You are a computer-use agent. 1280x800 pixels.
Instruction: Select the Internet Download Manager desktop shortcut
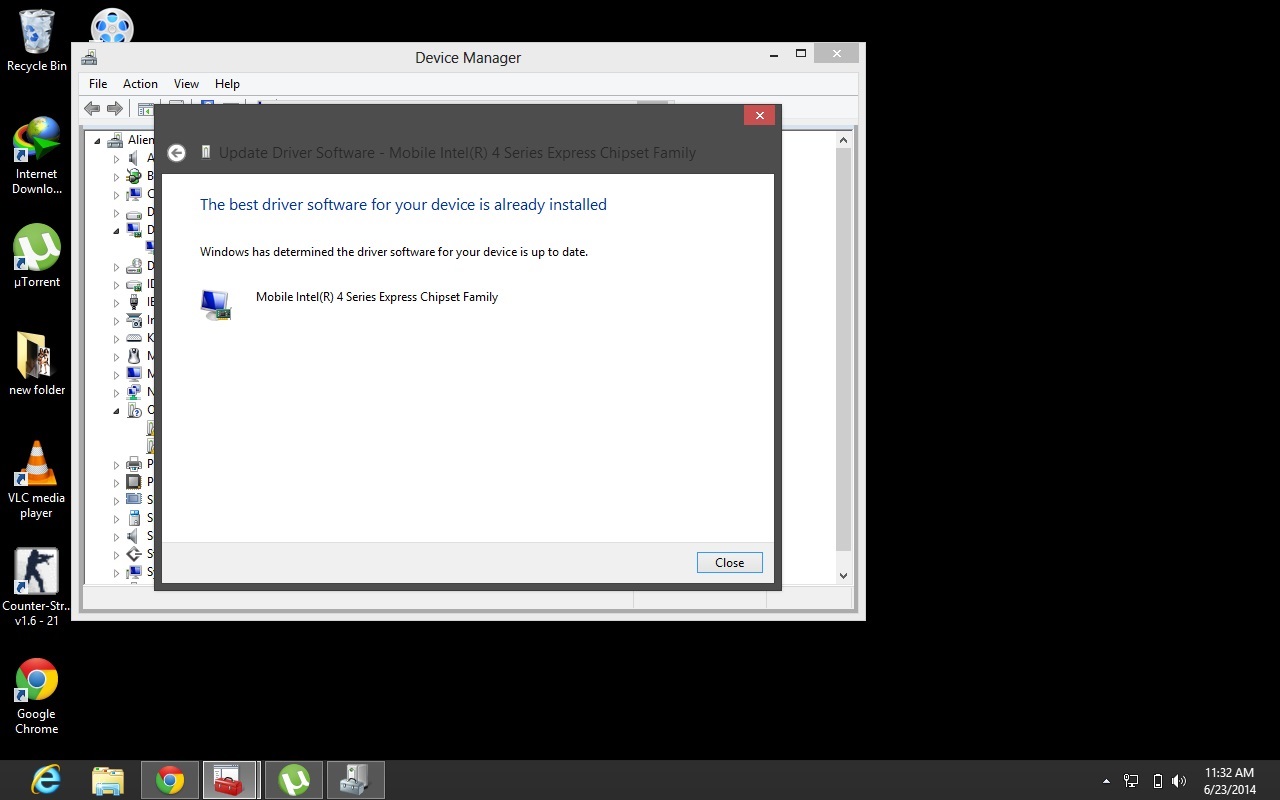point(37,156)
